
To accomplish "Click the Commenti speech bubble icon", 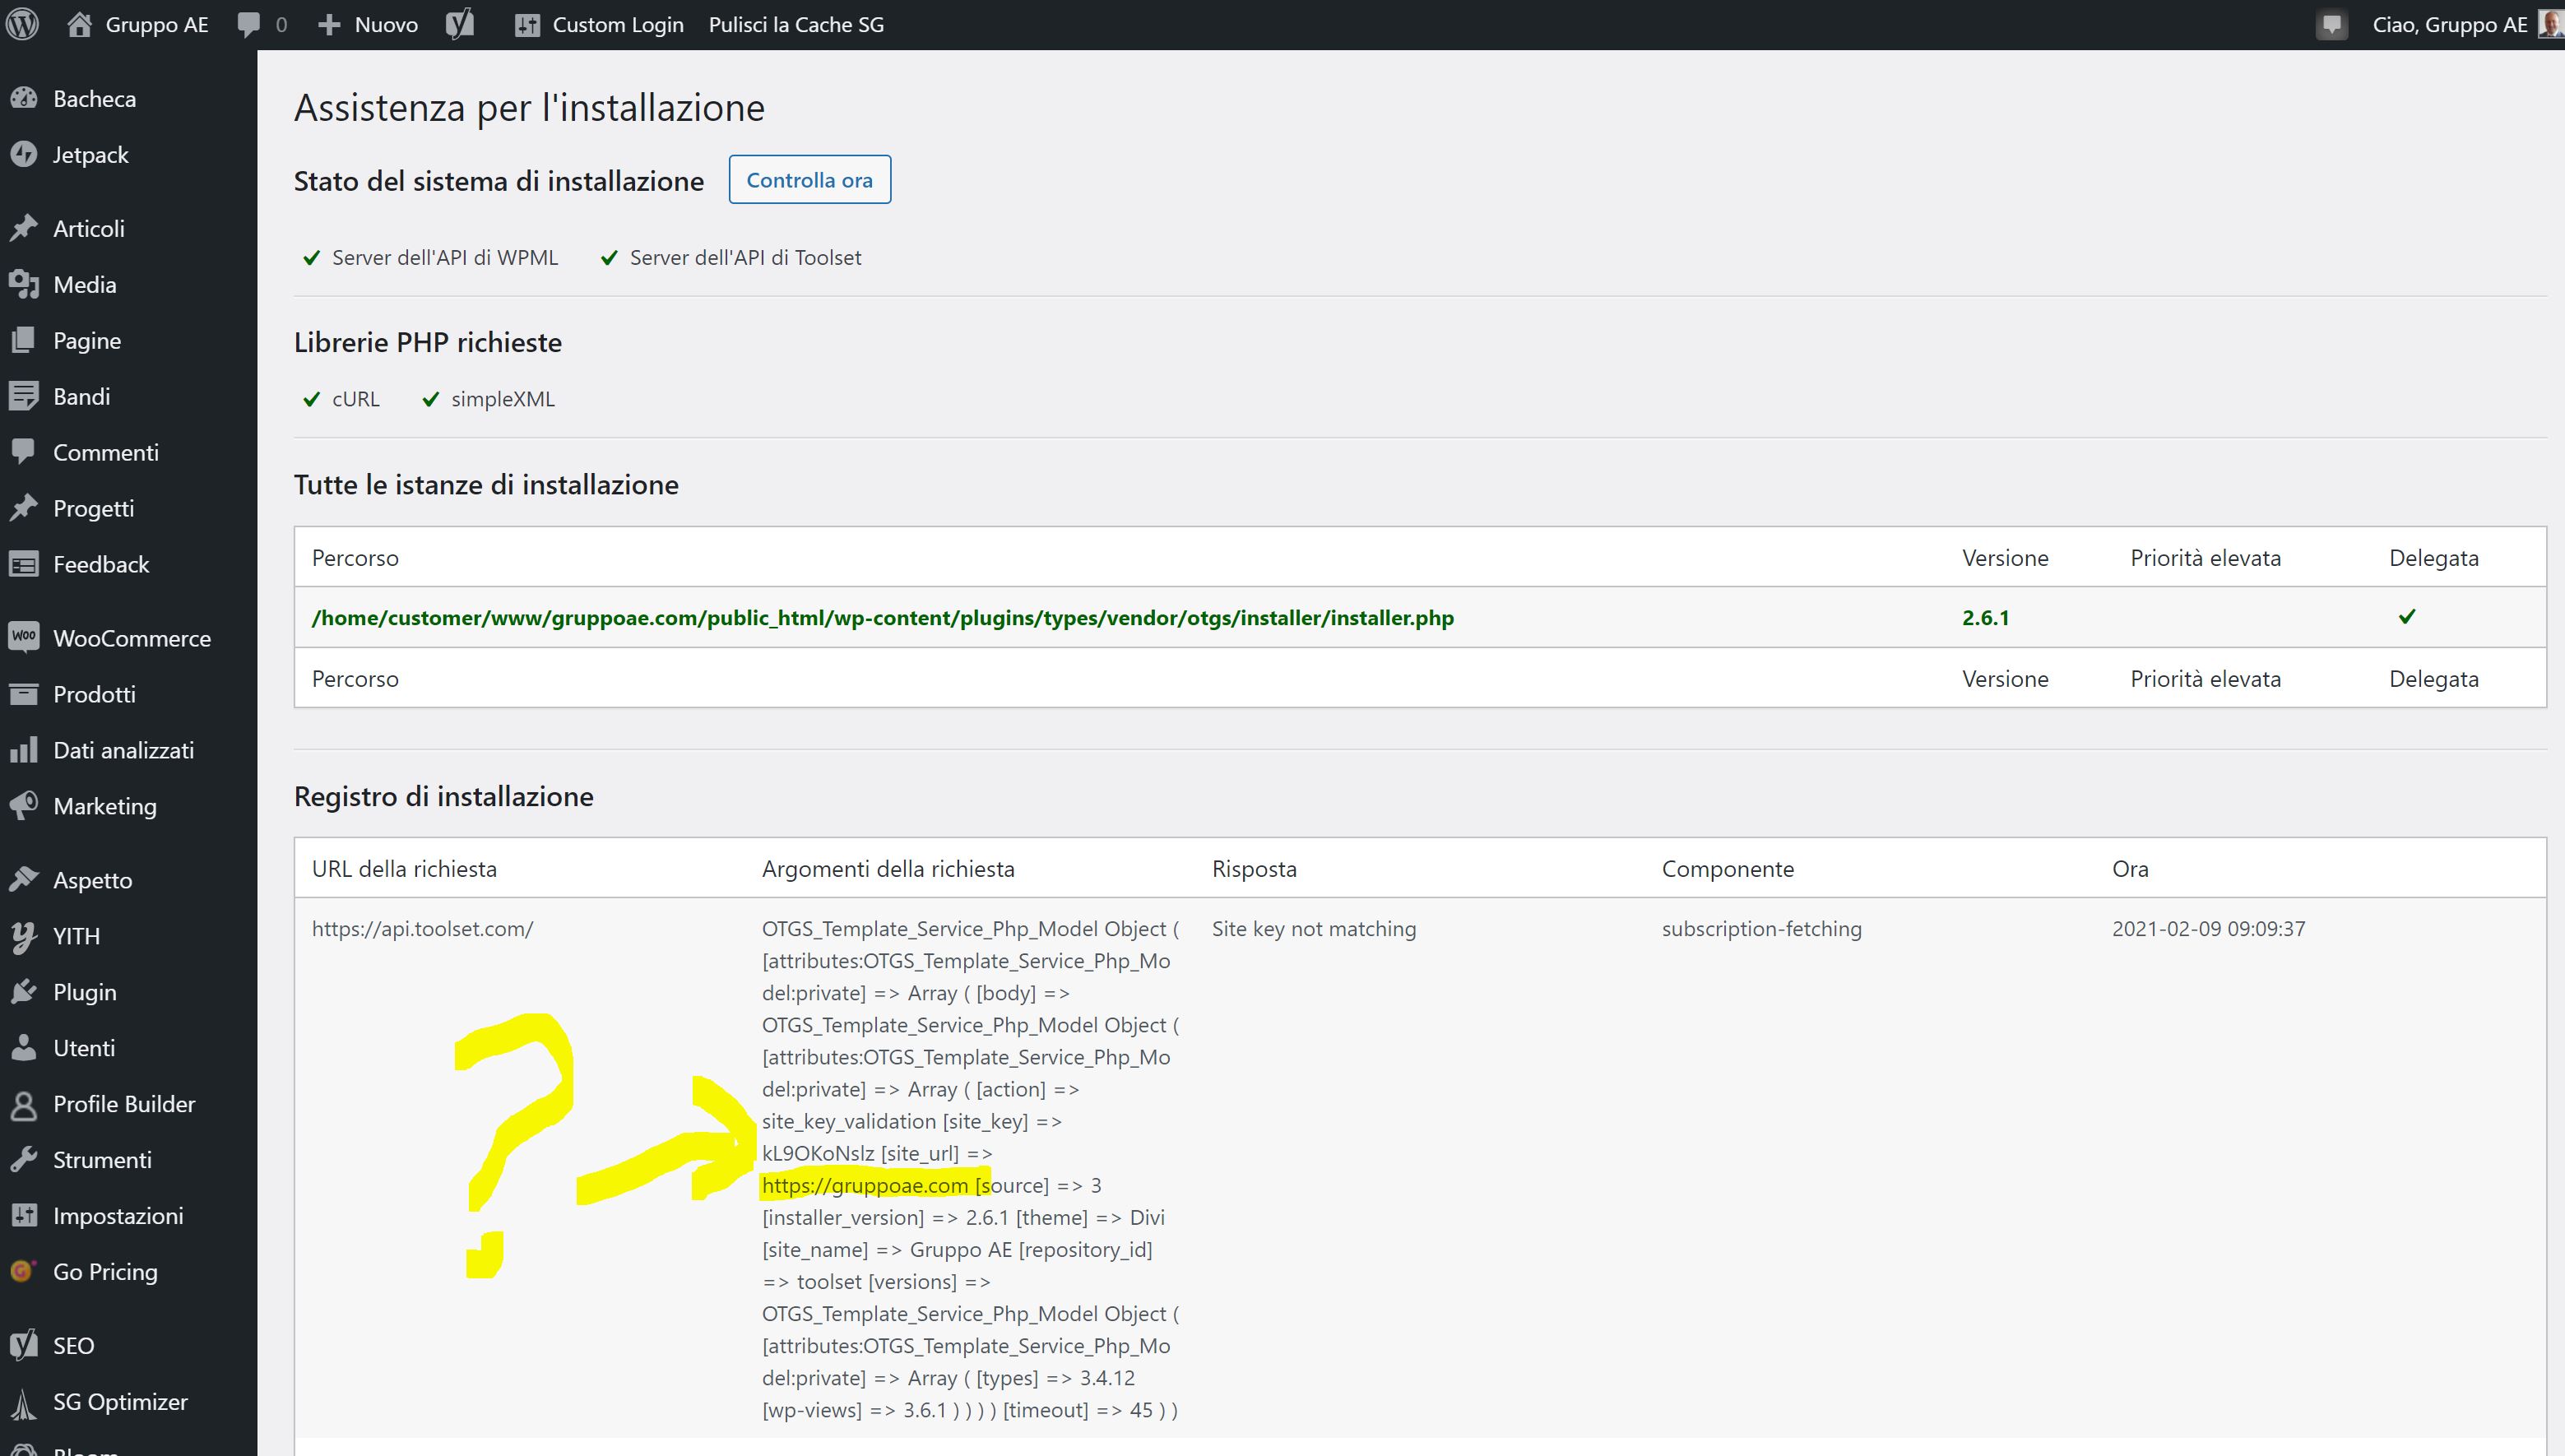I will click(24, 452).
